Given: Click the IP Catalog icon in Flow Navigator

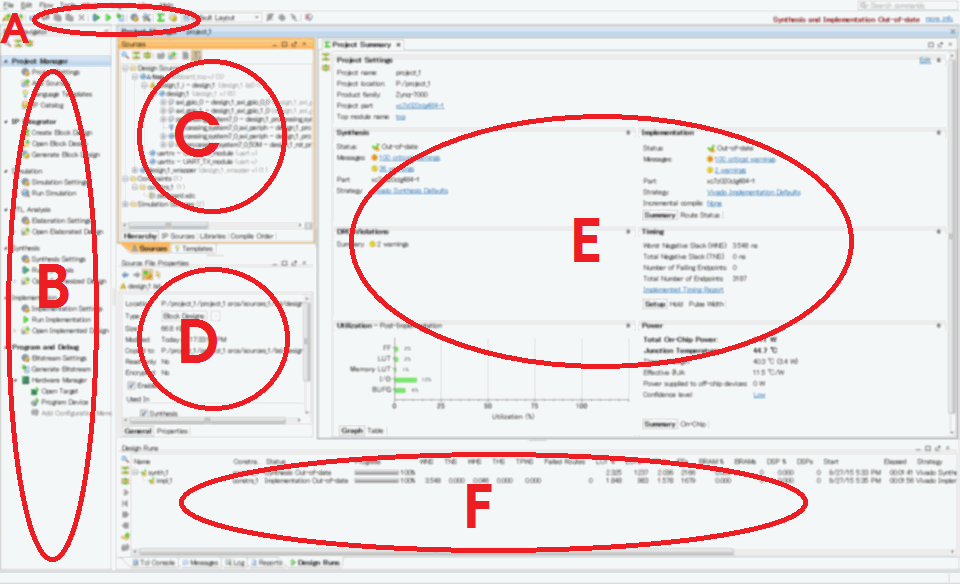Looking at the screenshot, I should point(23,105).
